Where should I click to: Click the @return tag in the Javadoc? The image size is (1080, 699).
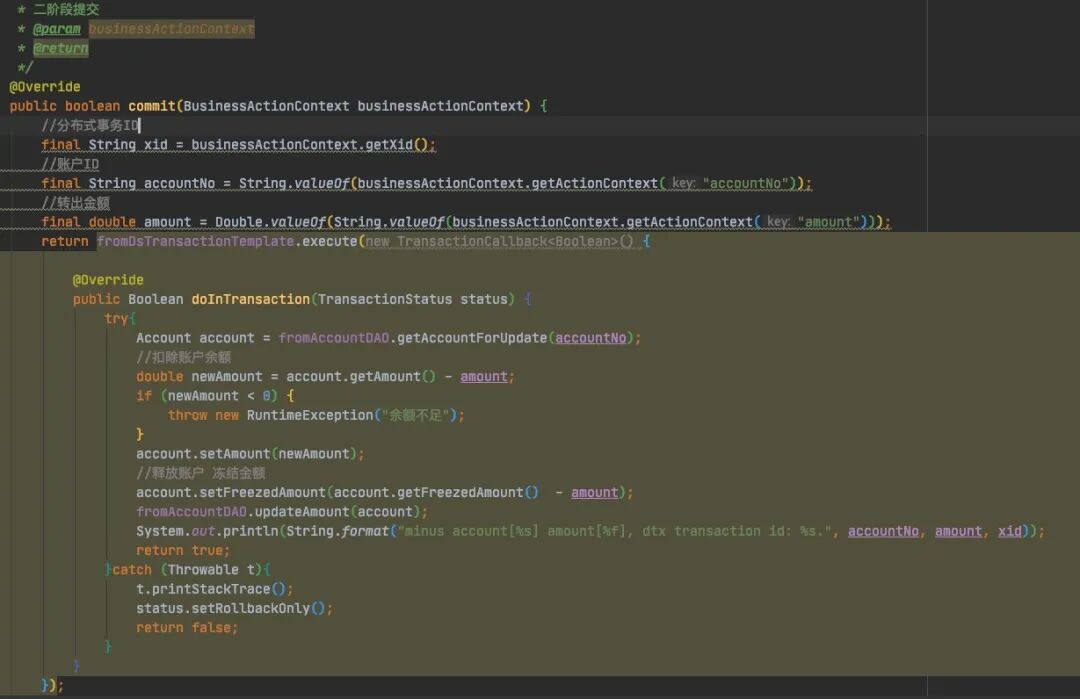(x=61, y=48)
